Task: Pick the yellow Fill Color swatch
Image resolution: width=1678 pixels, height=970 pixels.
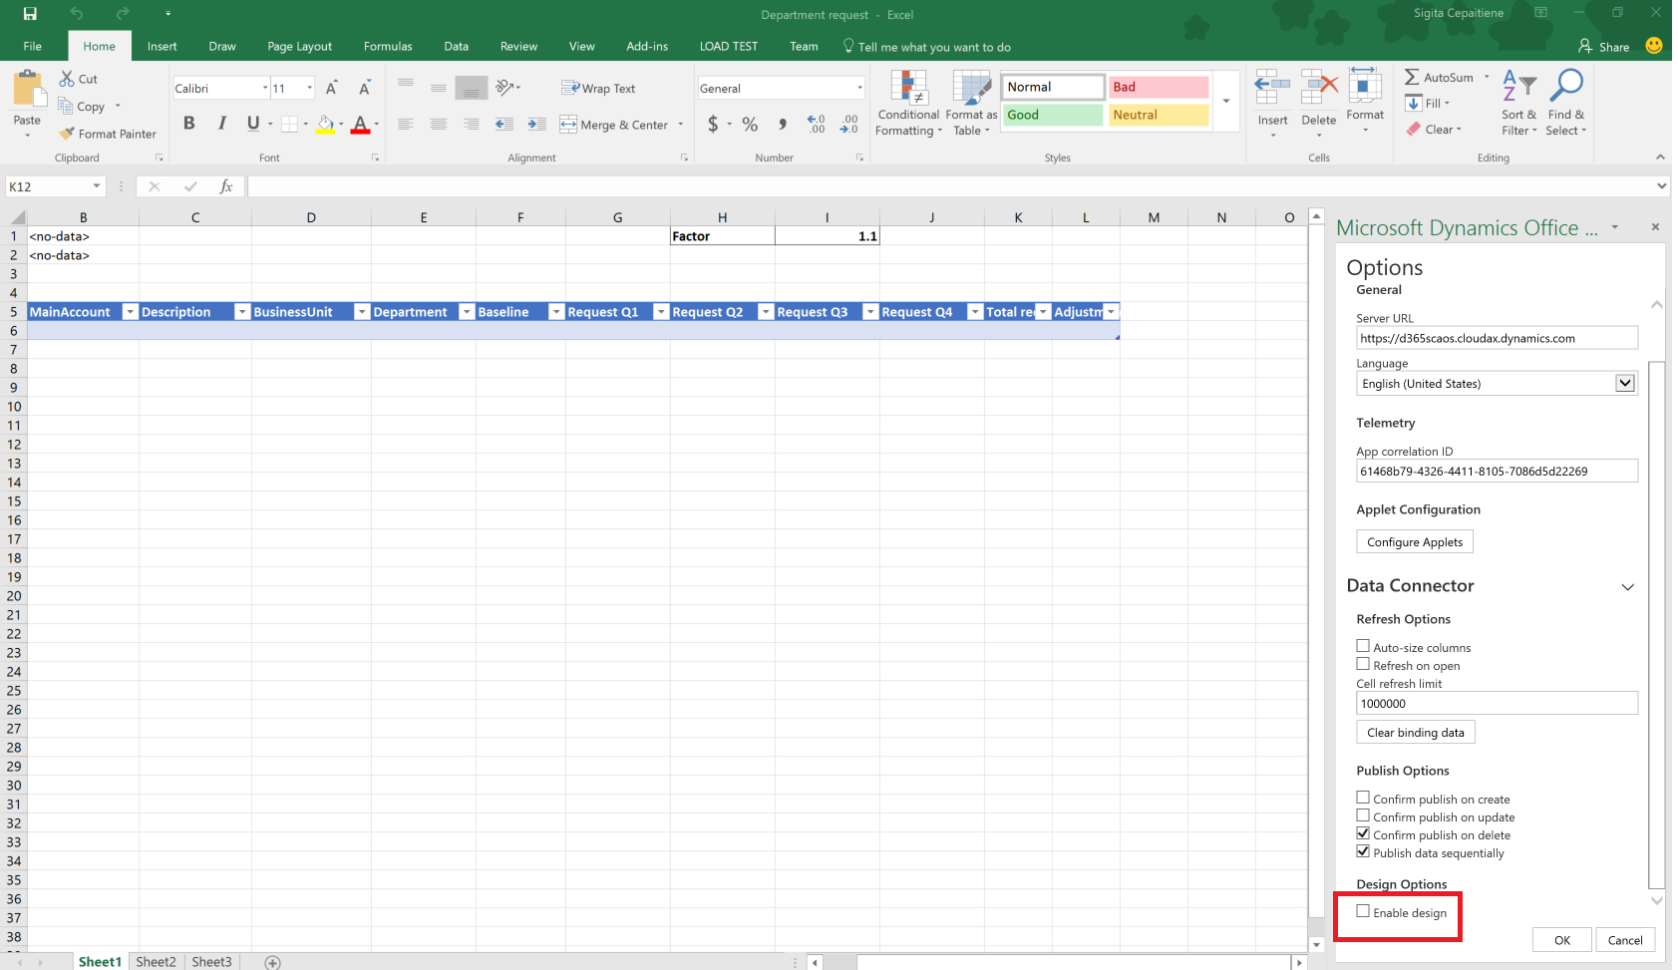Action: click(x=326, y=124)
